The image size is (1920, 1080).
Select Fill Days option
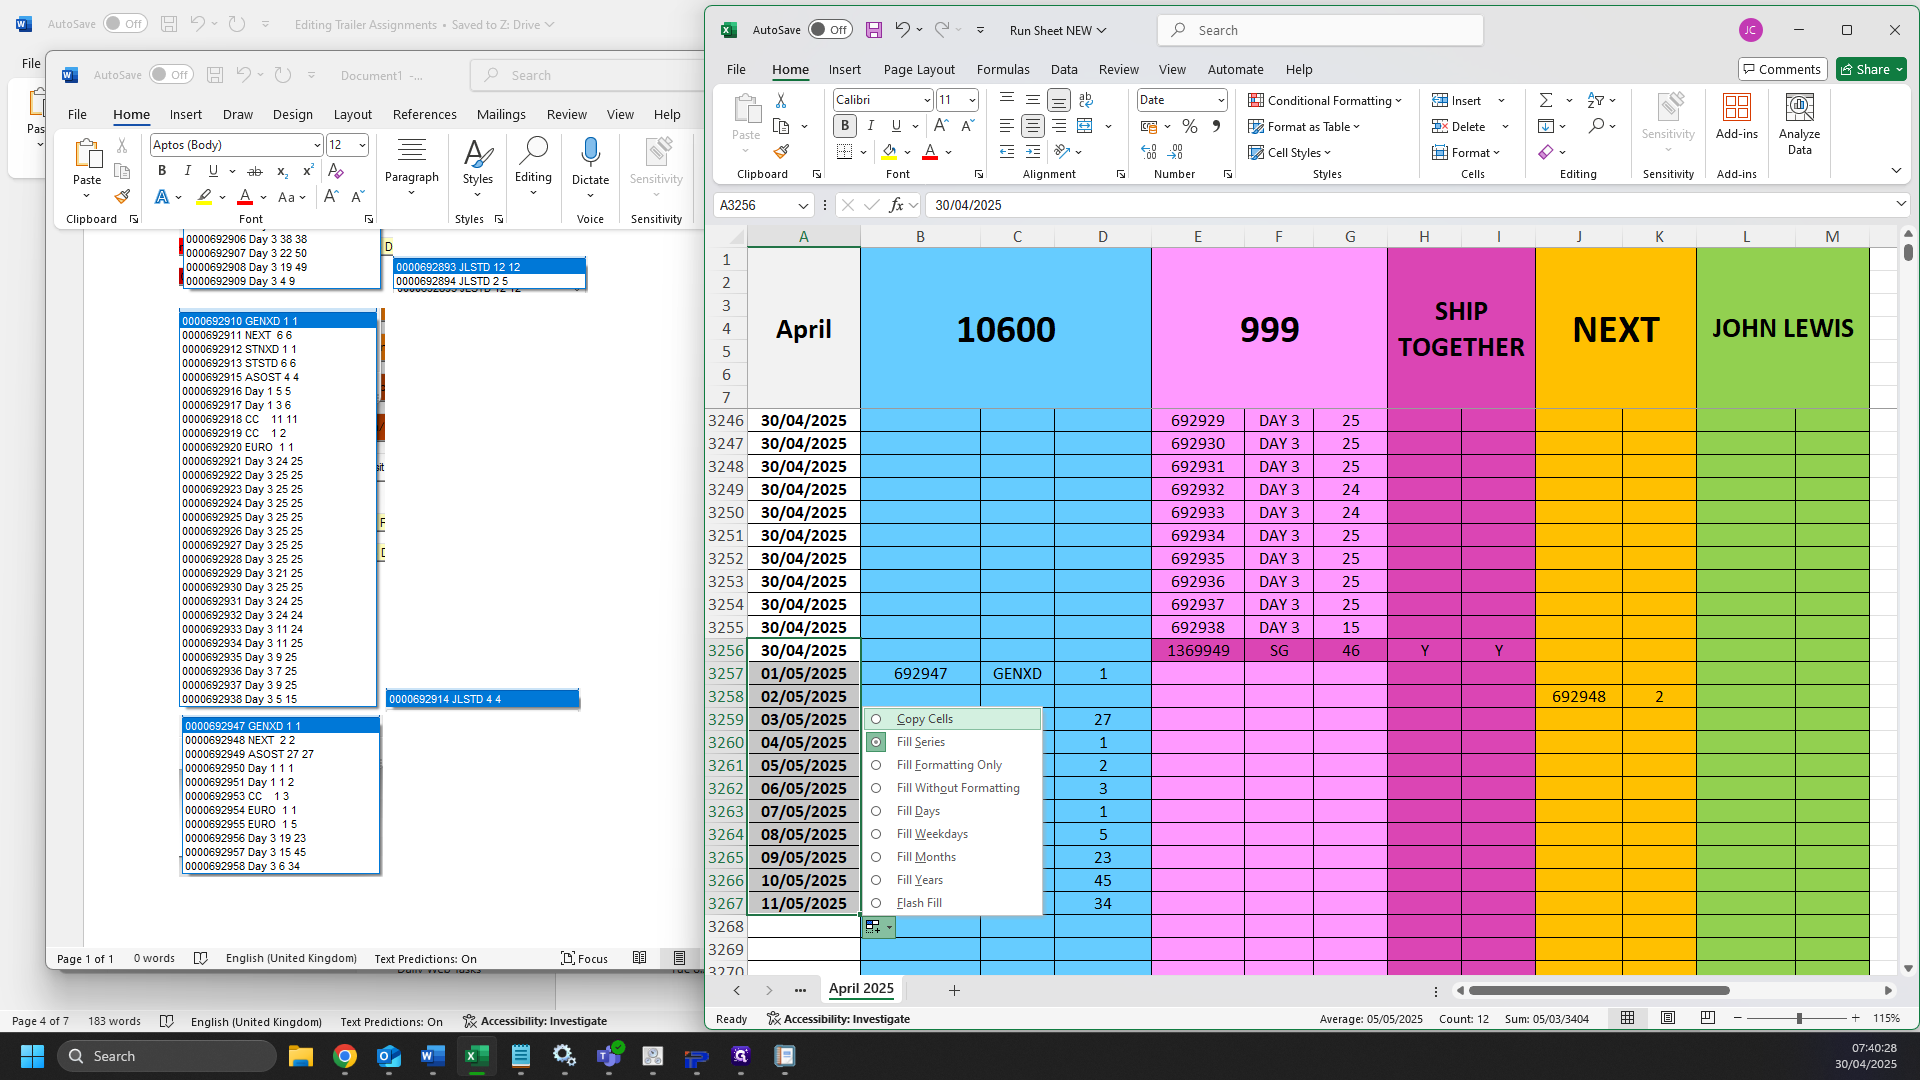pos(952,811)
